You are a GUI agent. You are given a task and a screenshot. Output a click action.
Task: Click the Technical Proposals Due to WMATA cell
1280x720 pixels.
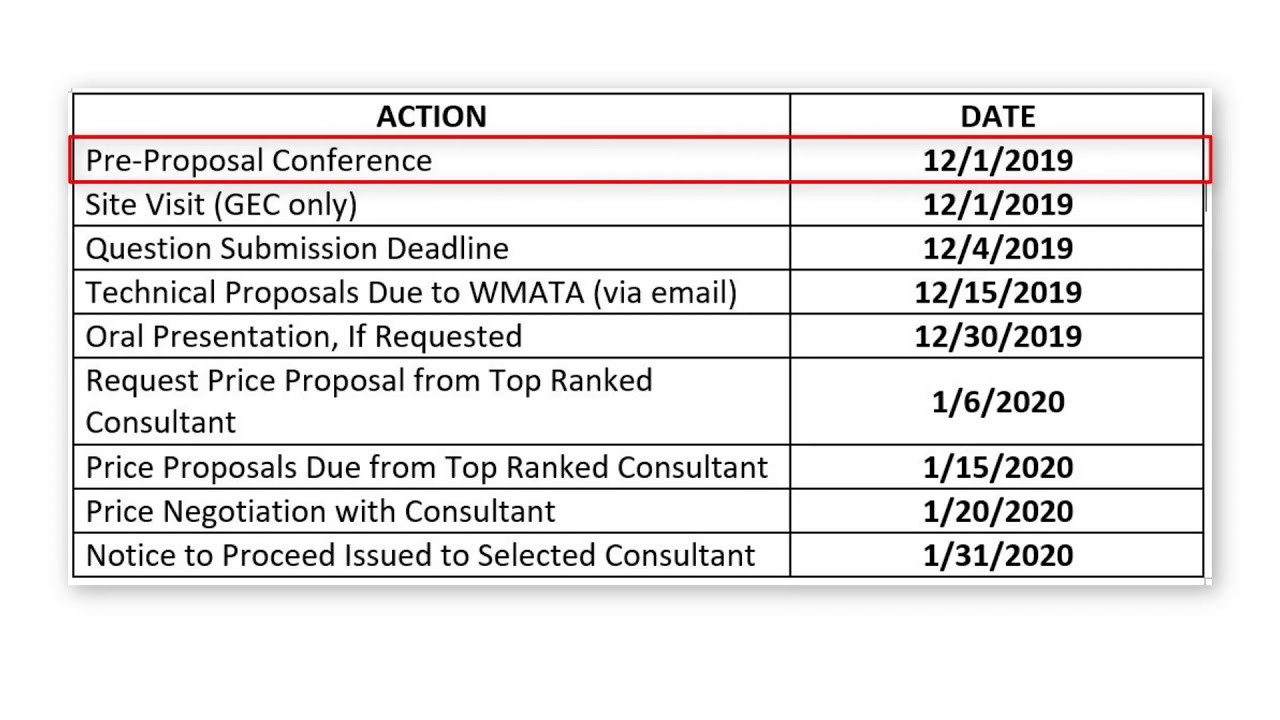[x=431, y=292]
